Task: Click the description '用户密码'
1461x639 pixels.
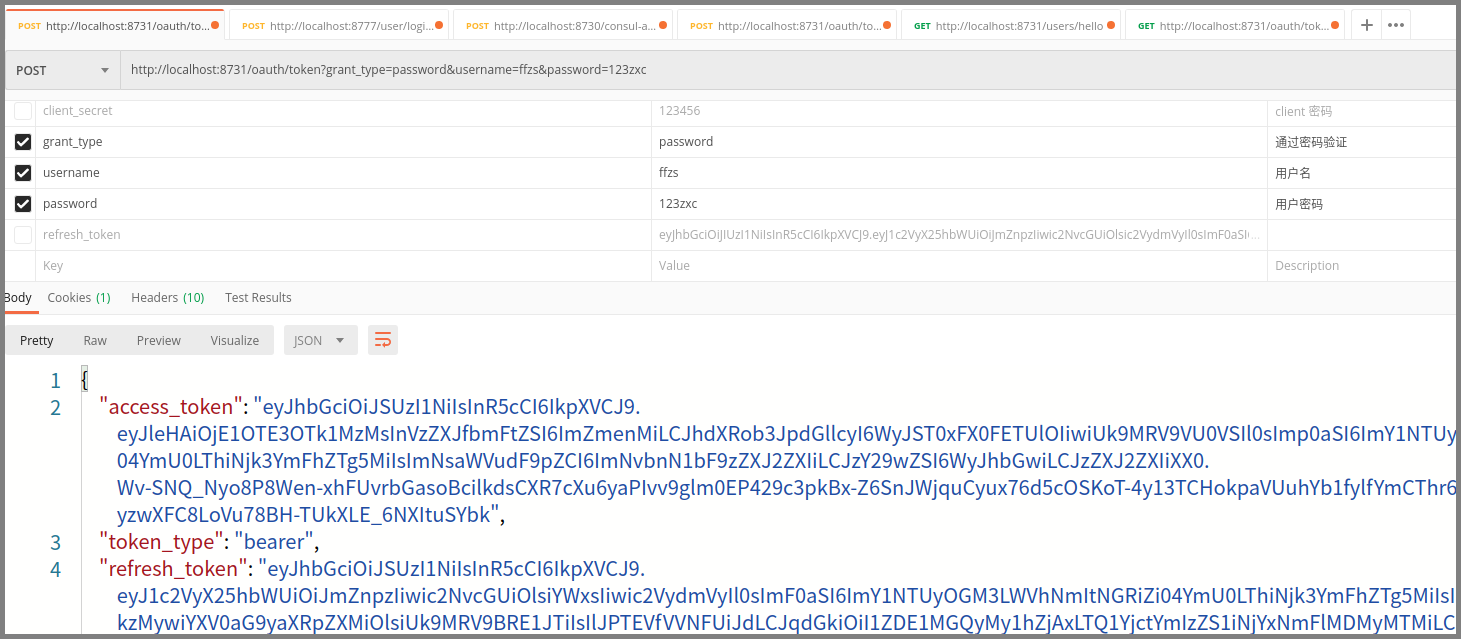Action: coord(1299,204)
